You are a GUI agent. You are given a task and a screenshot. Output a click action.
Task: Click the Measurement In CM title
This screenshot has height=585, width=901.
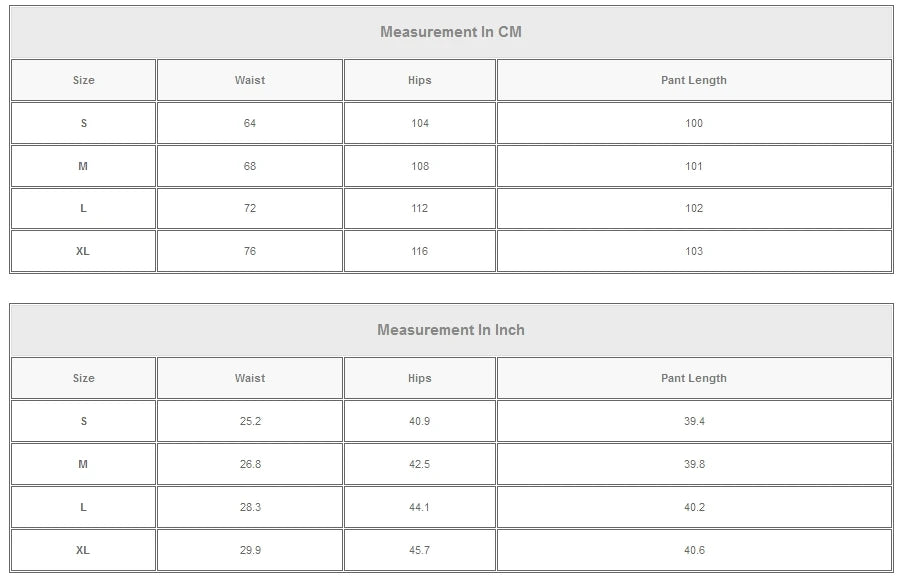[x=450, y=32]
